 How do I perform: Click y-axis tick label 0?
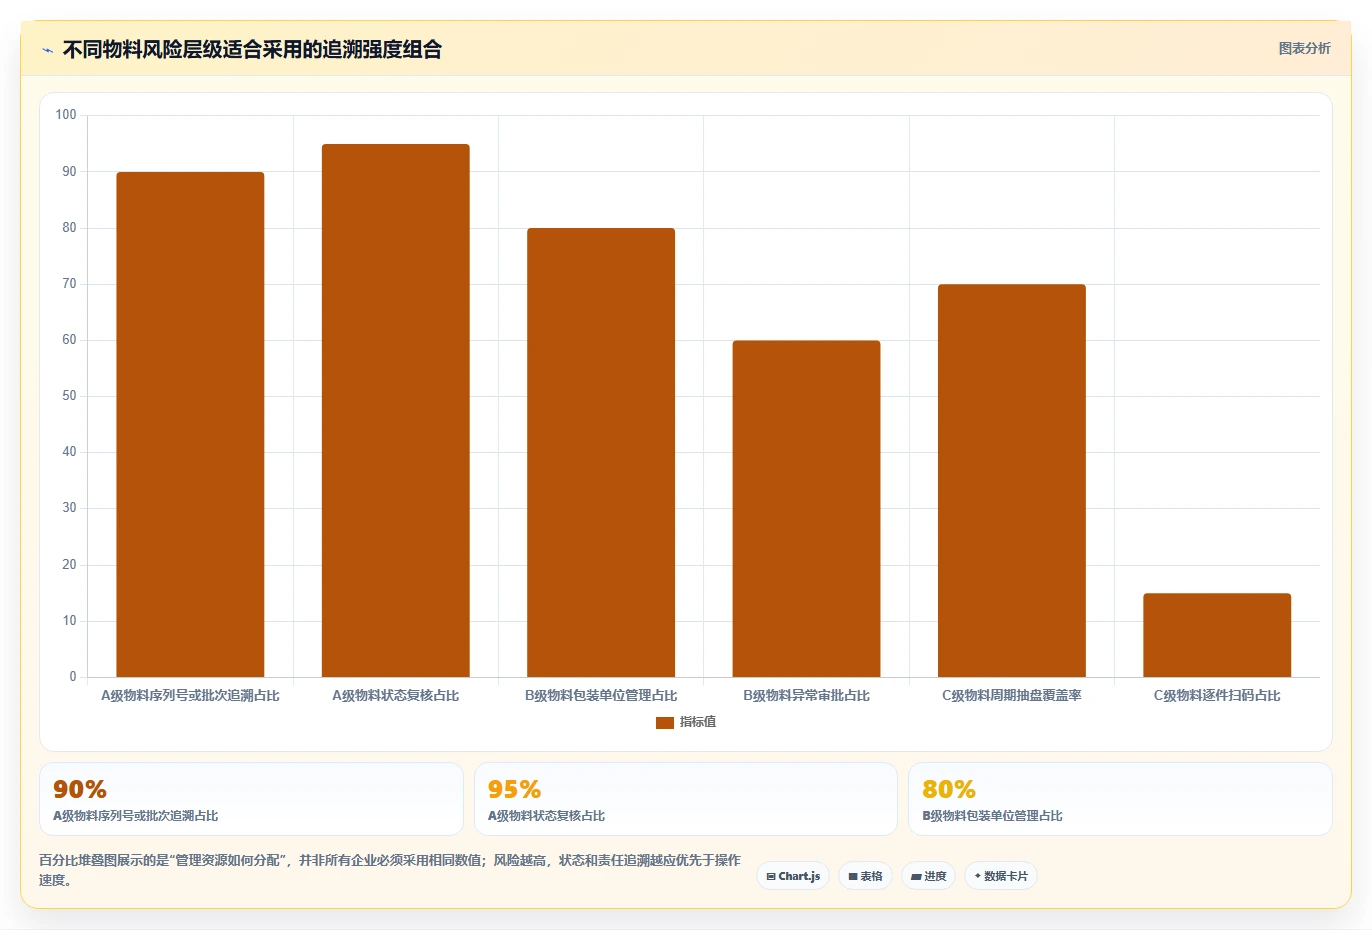[73, 677]
